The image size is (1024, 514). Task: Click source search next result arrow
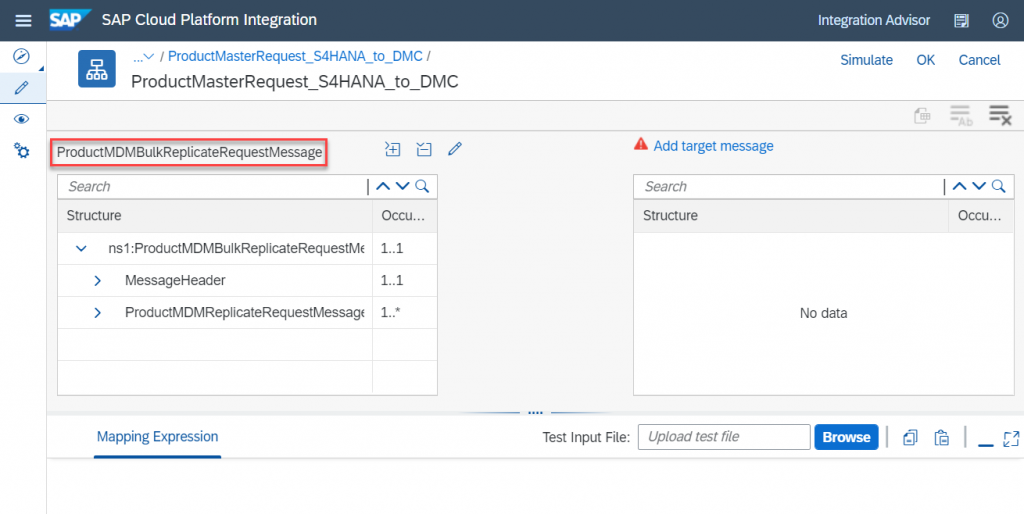(x=403, y=187)
